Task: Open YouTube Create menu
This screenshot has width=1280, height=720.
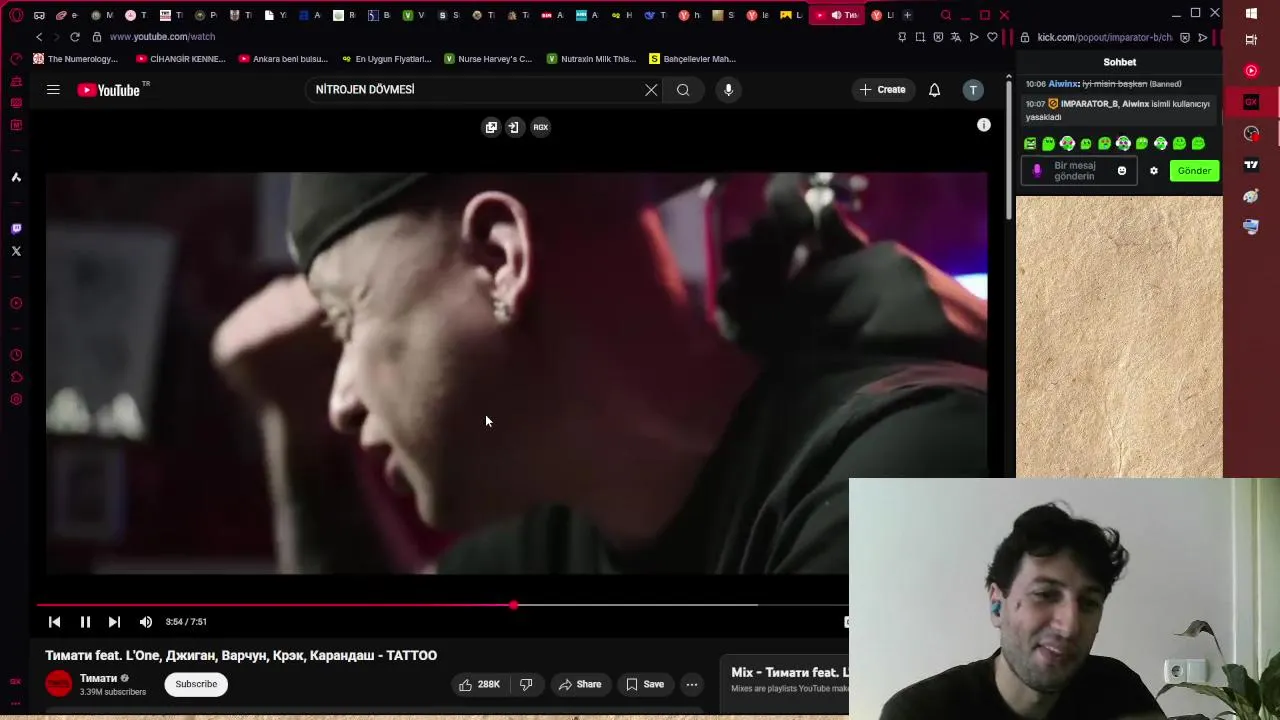Action: pyautogui.click(x=882, y=90)
